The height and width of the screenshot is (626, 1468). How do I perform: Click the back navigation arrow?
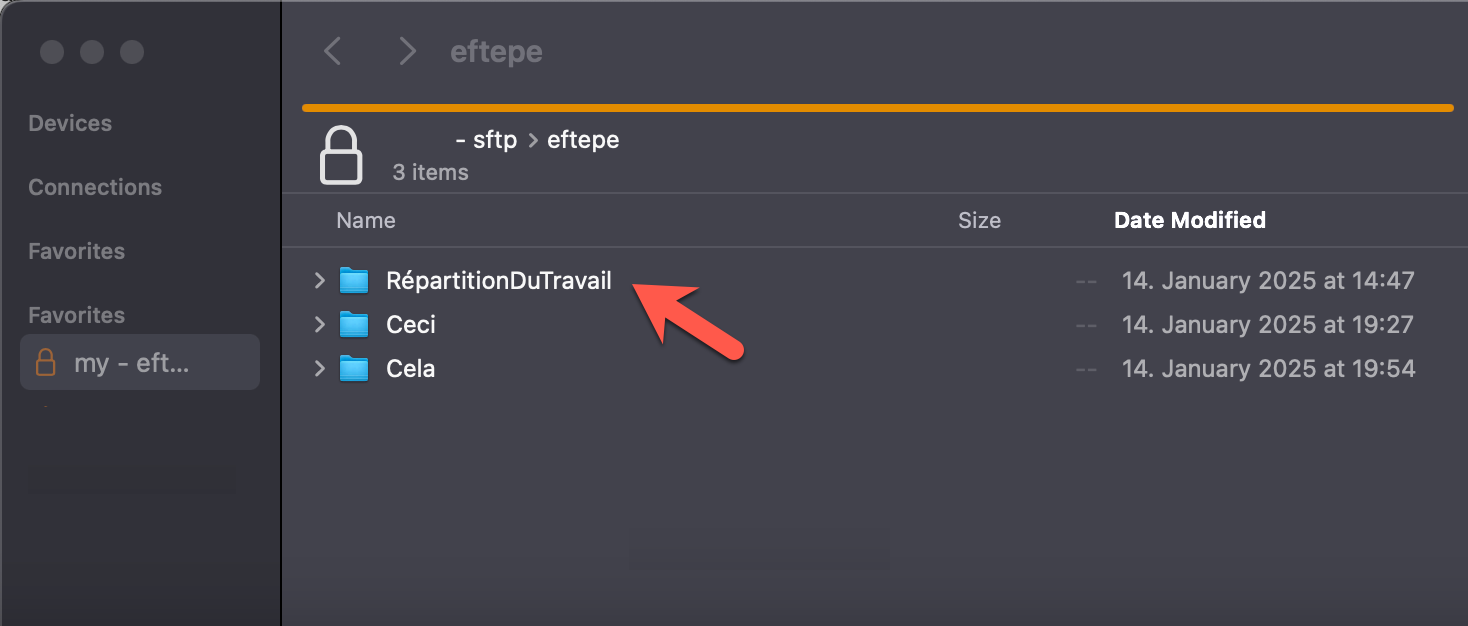pyautogui.click(x=333, y=50)
